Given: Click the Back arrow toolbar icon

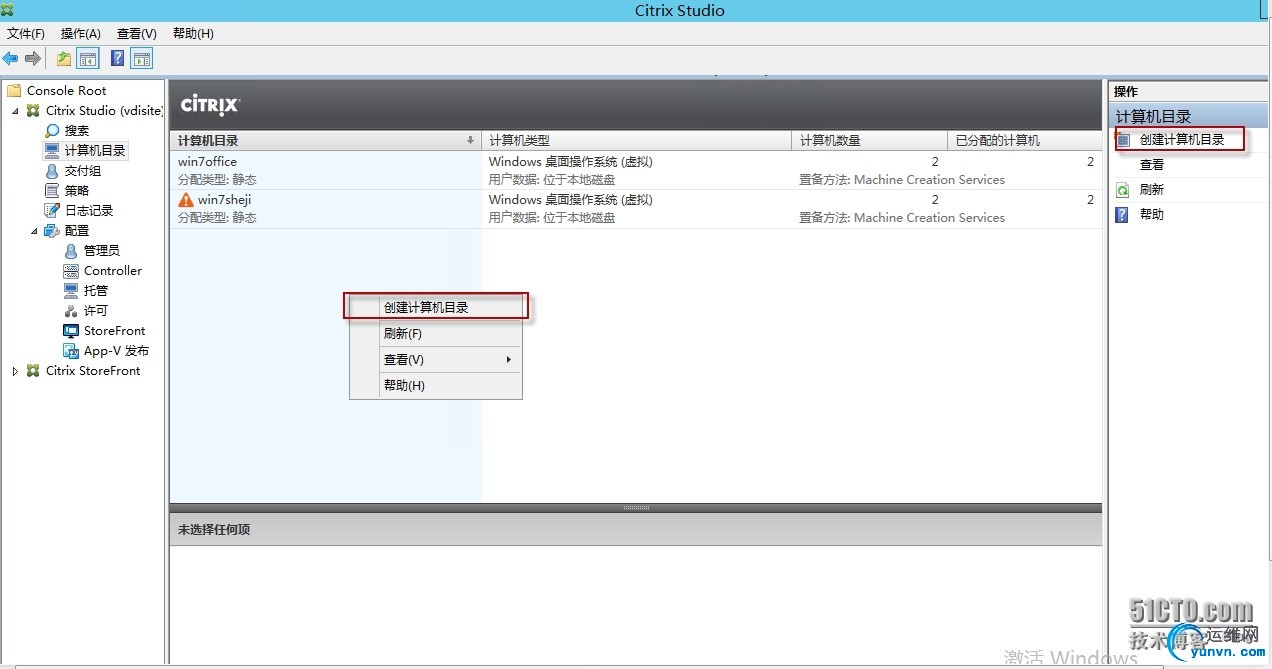Looking at the screenshot, I should click(10, 59).
